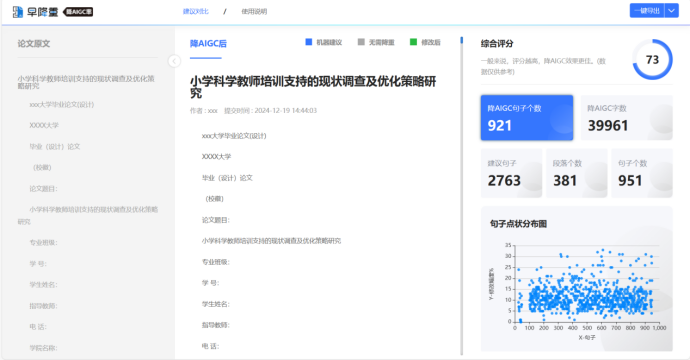This screenshot has width=690, height=360.
Task: Click the 一键导出 export button
Action: (x=647, y=11)
